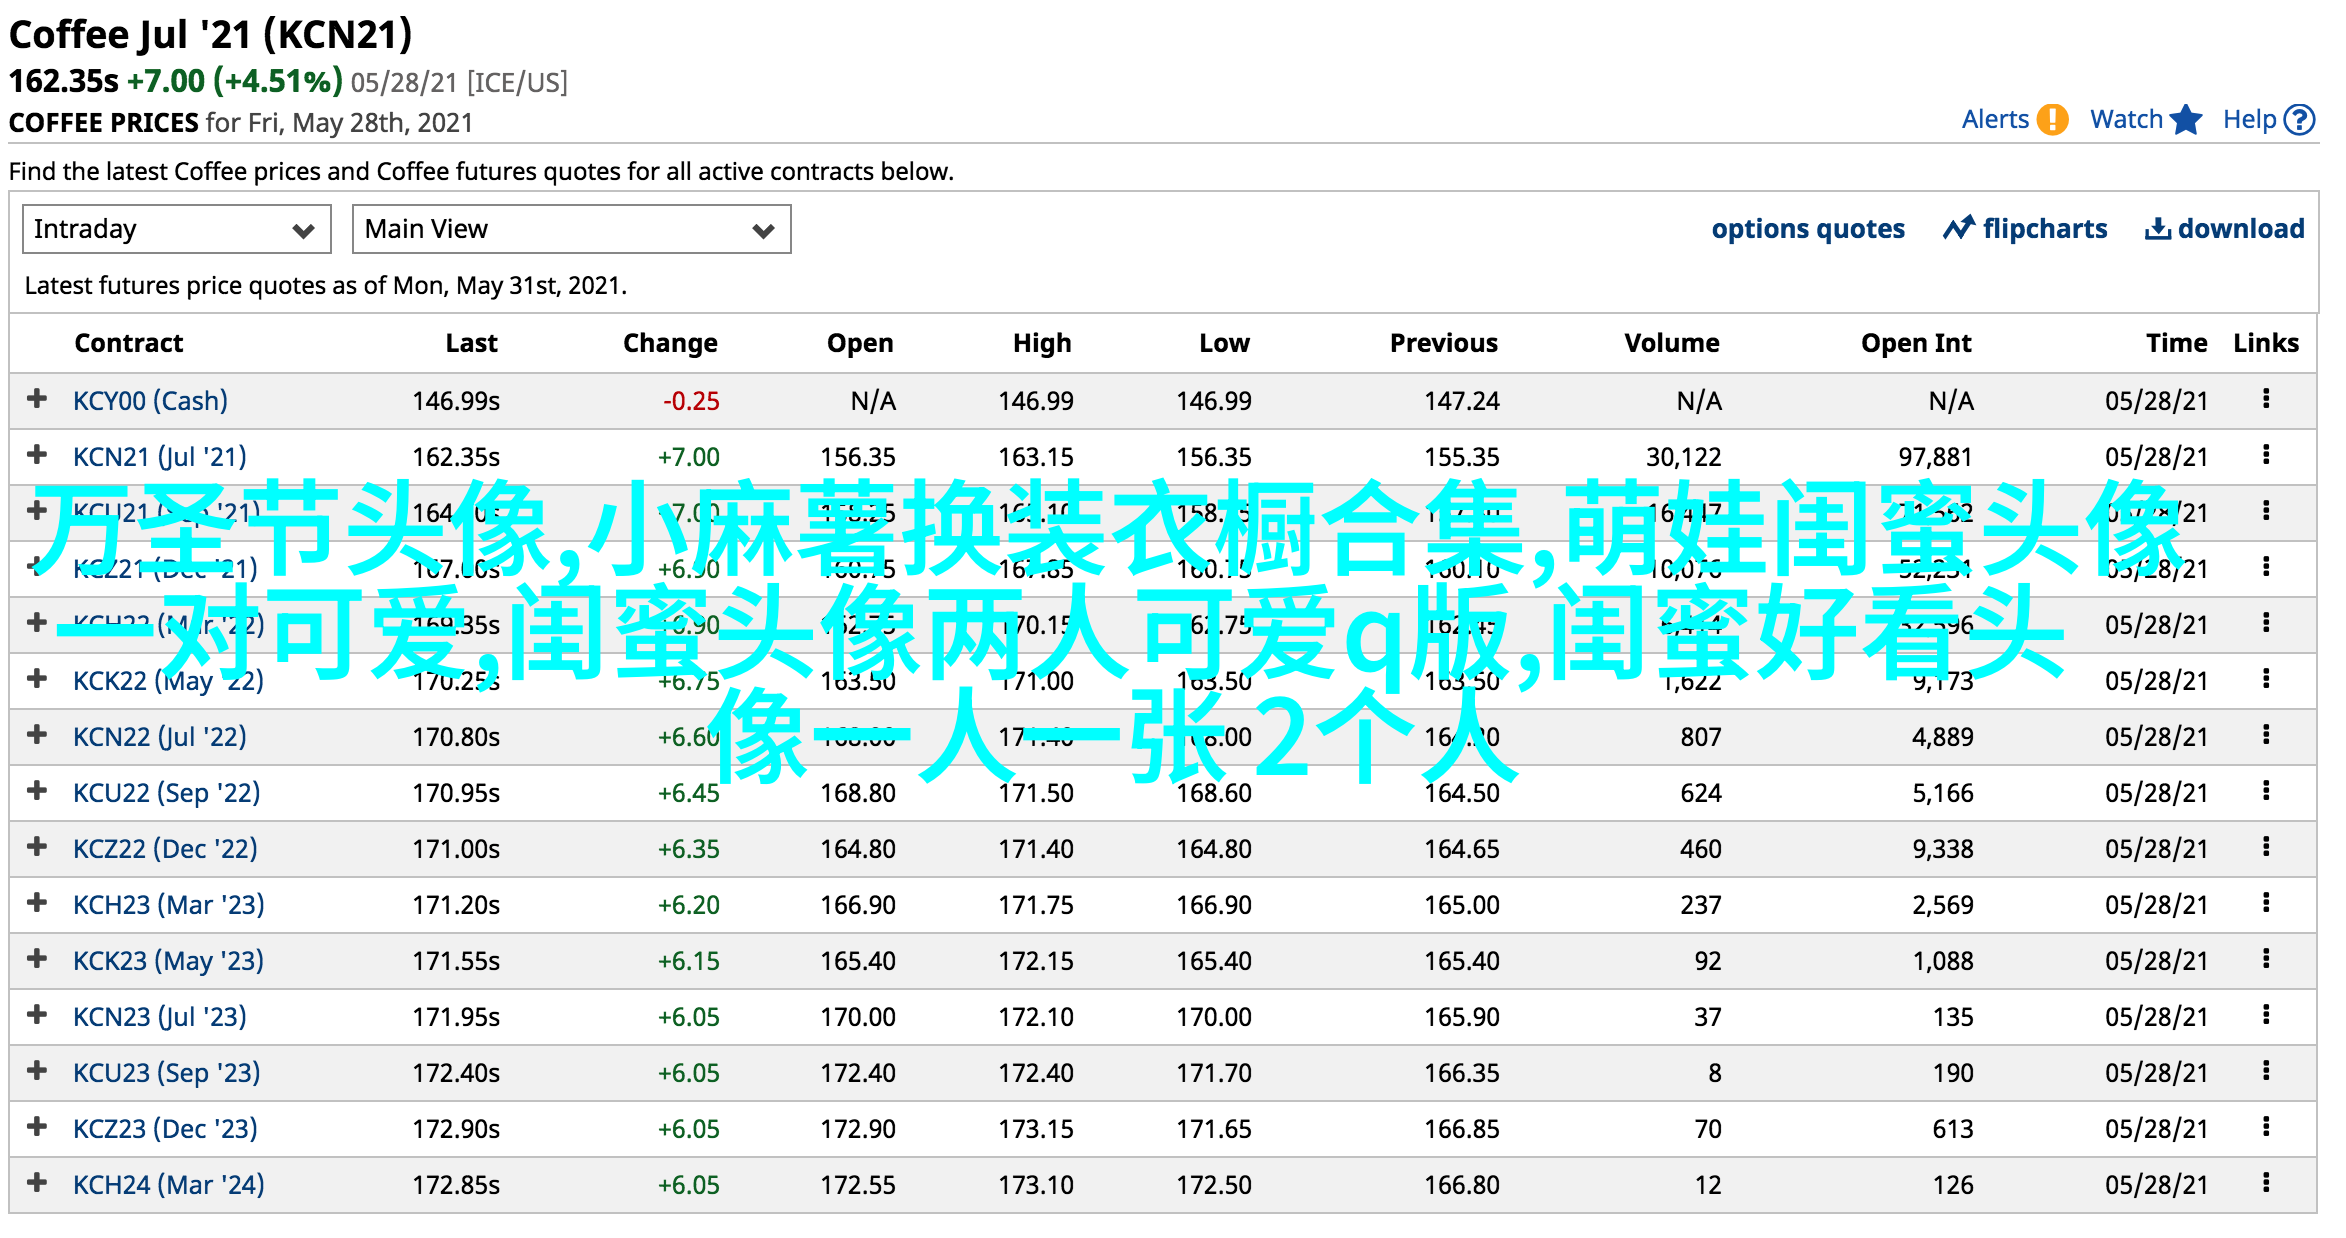Screen dimensions: 2346x1238
Task: Expand the KCN22 (Jul '22) row
Action: pos(37,735)
